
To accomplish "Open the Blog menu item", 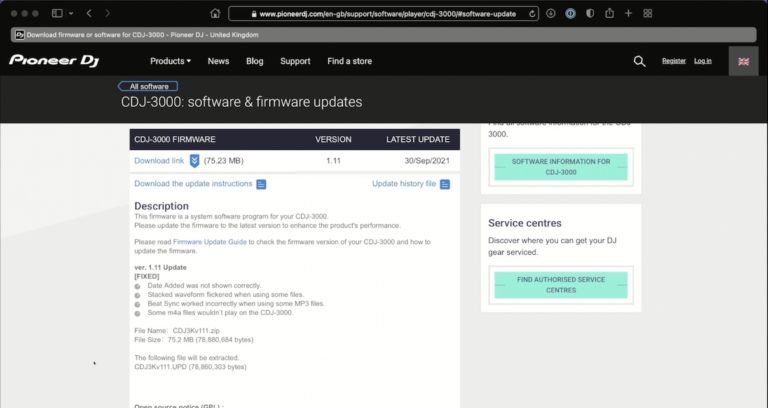I will tap(255, 61).
